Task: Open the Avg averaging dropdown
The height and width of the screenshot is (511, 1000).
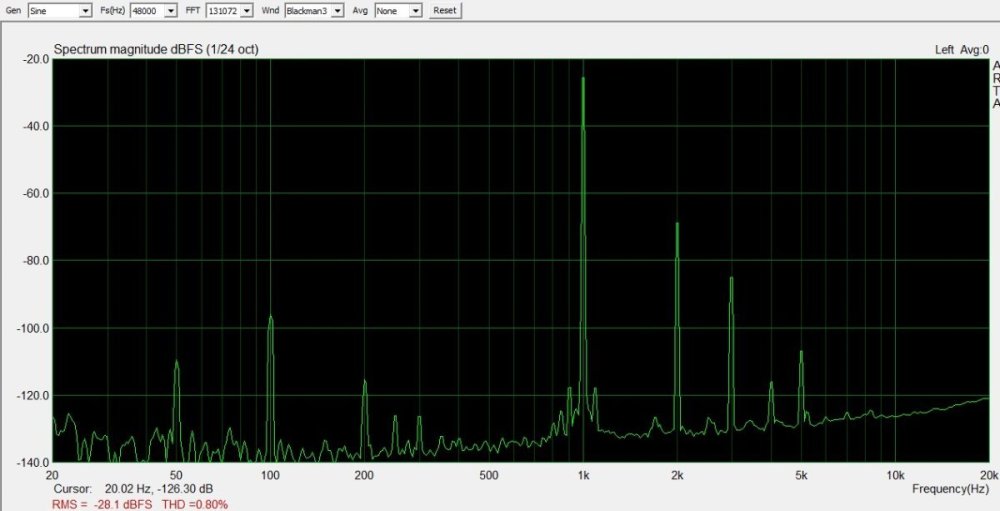Action: (x=398, y=10)
